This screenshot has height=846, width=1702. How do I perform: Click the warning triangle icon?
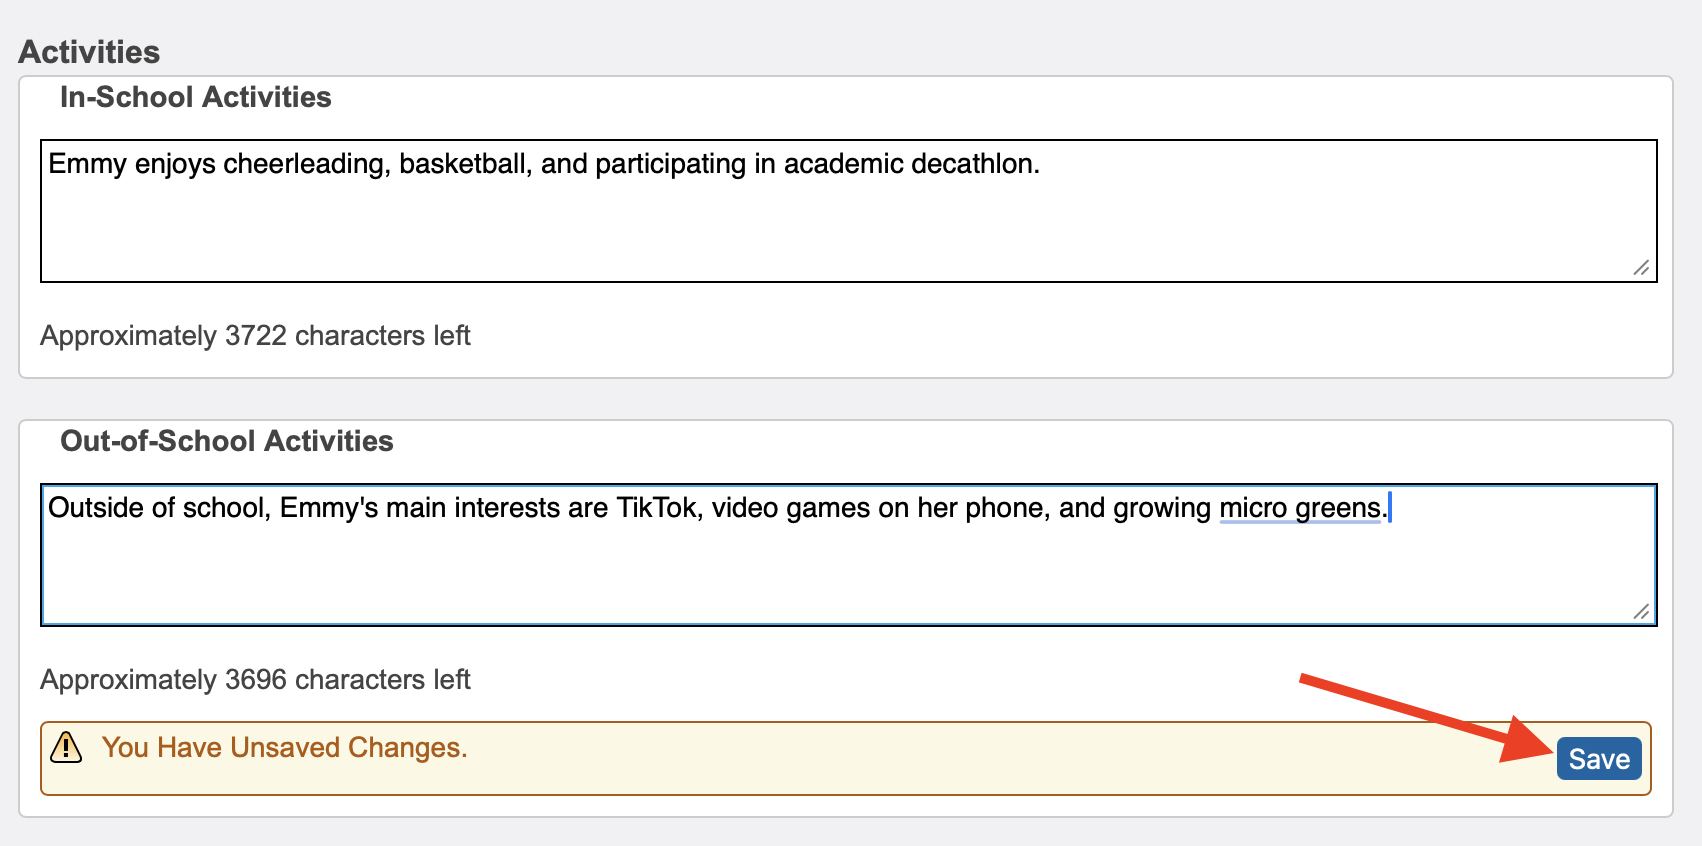coord(66,747)
